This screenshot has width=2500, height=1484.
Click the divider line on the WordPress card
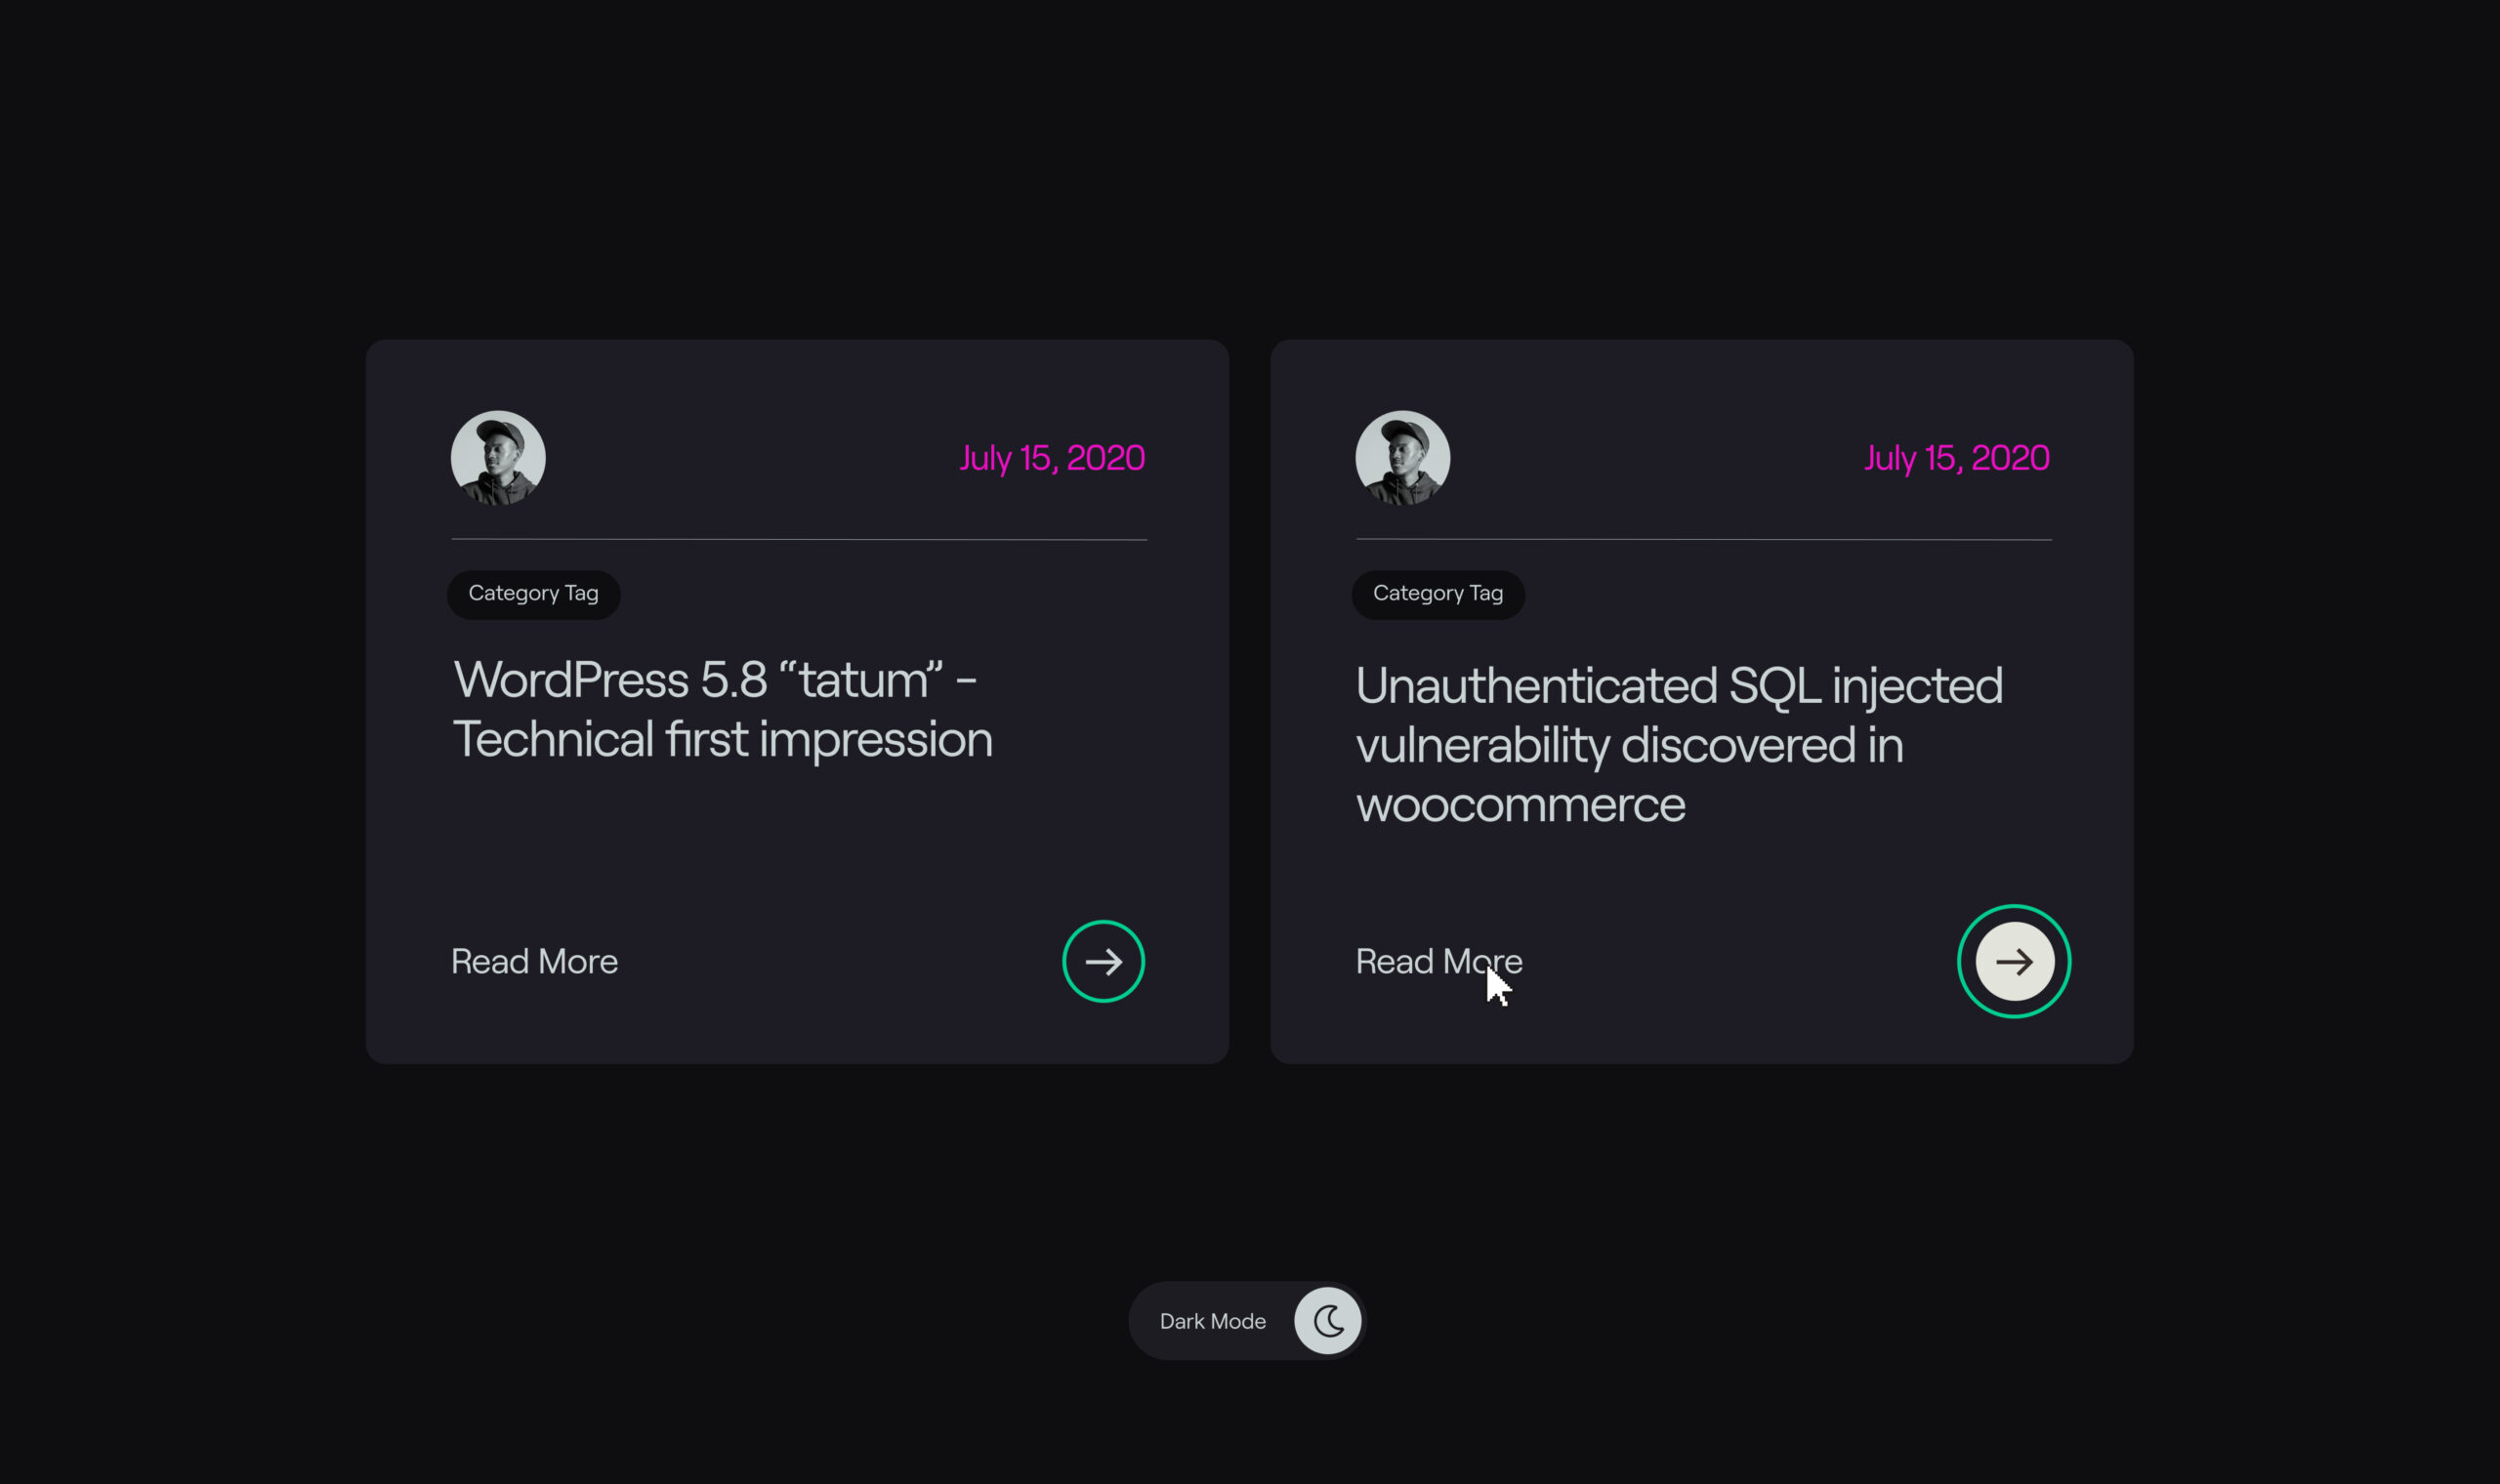point(799,539)
